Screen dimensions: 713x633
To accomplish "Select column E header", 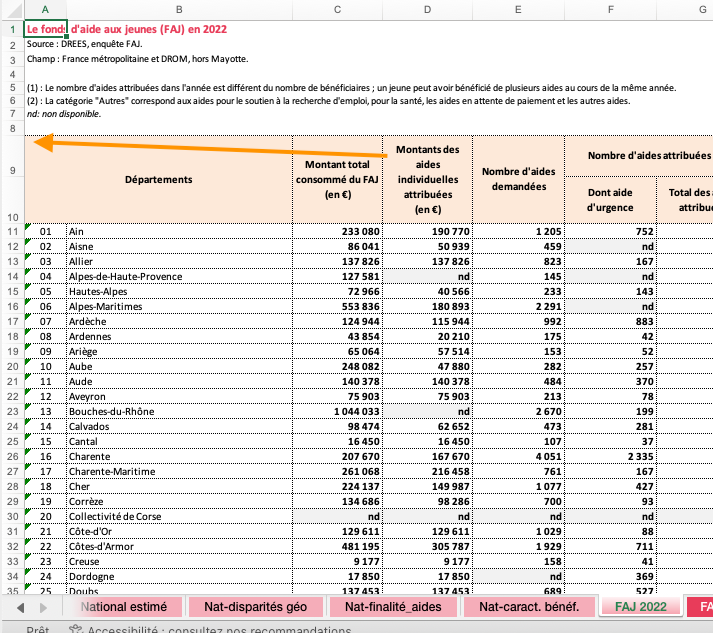I will 518,9.
